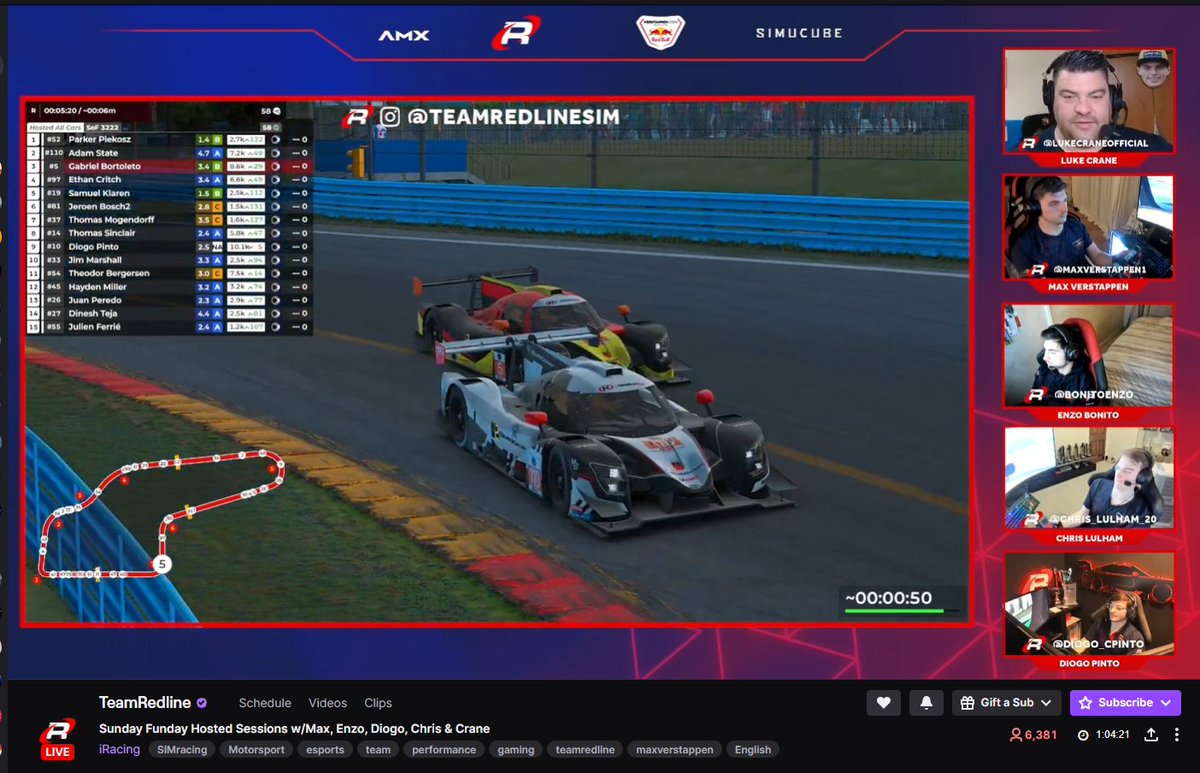Click the verified badge beside TeamRedline
This screenshot has width=1200, height=773.
point(202,703)
